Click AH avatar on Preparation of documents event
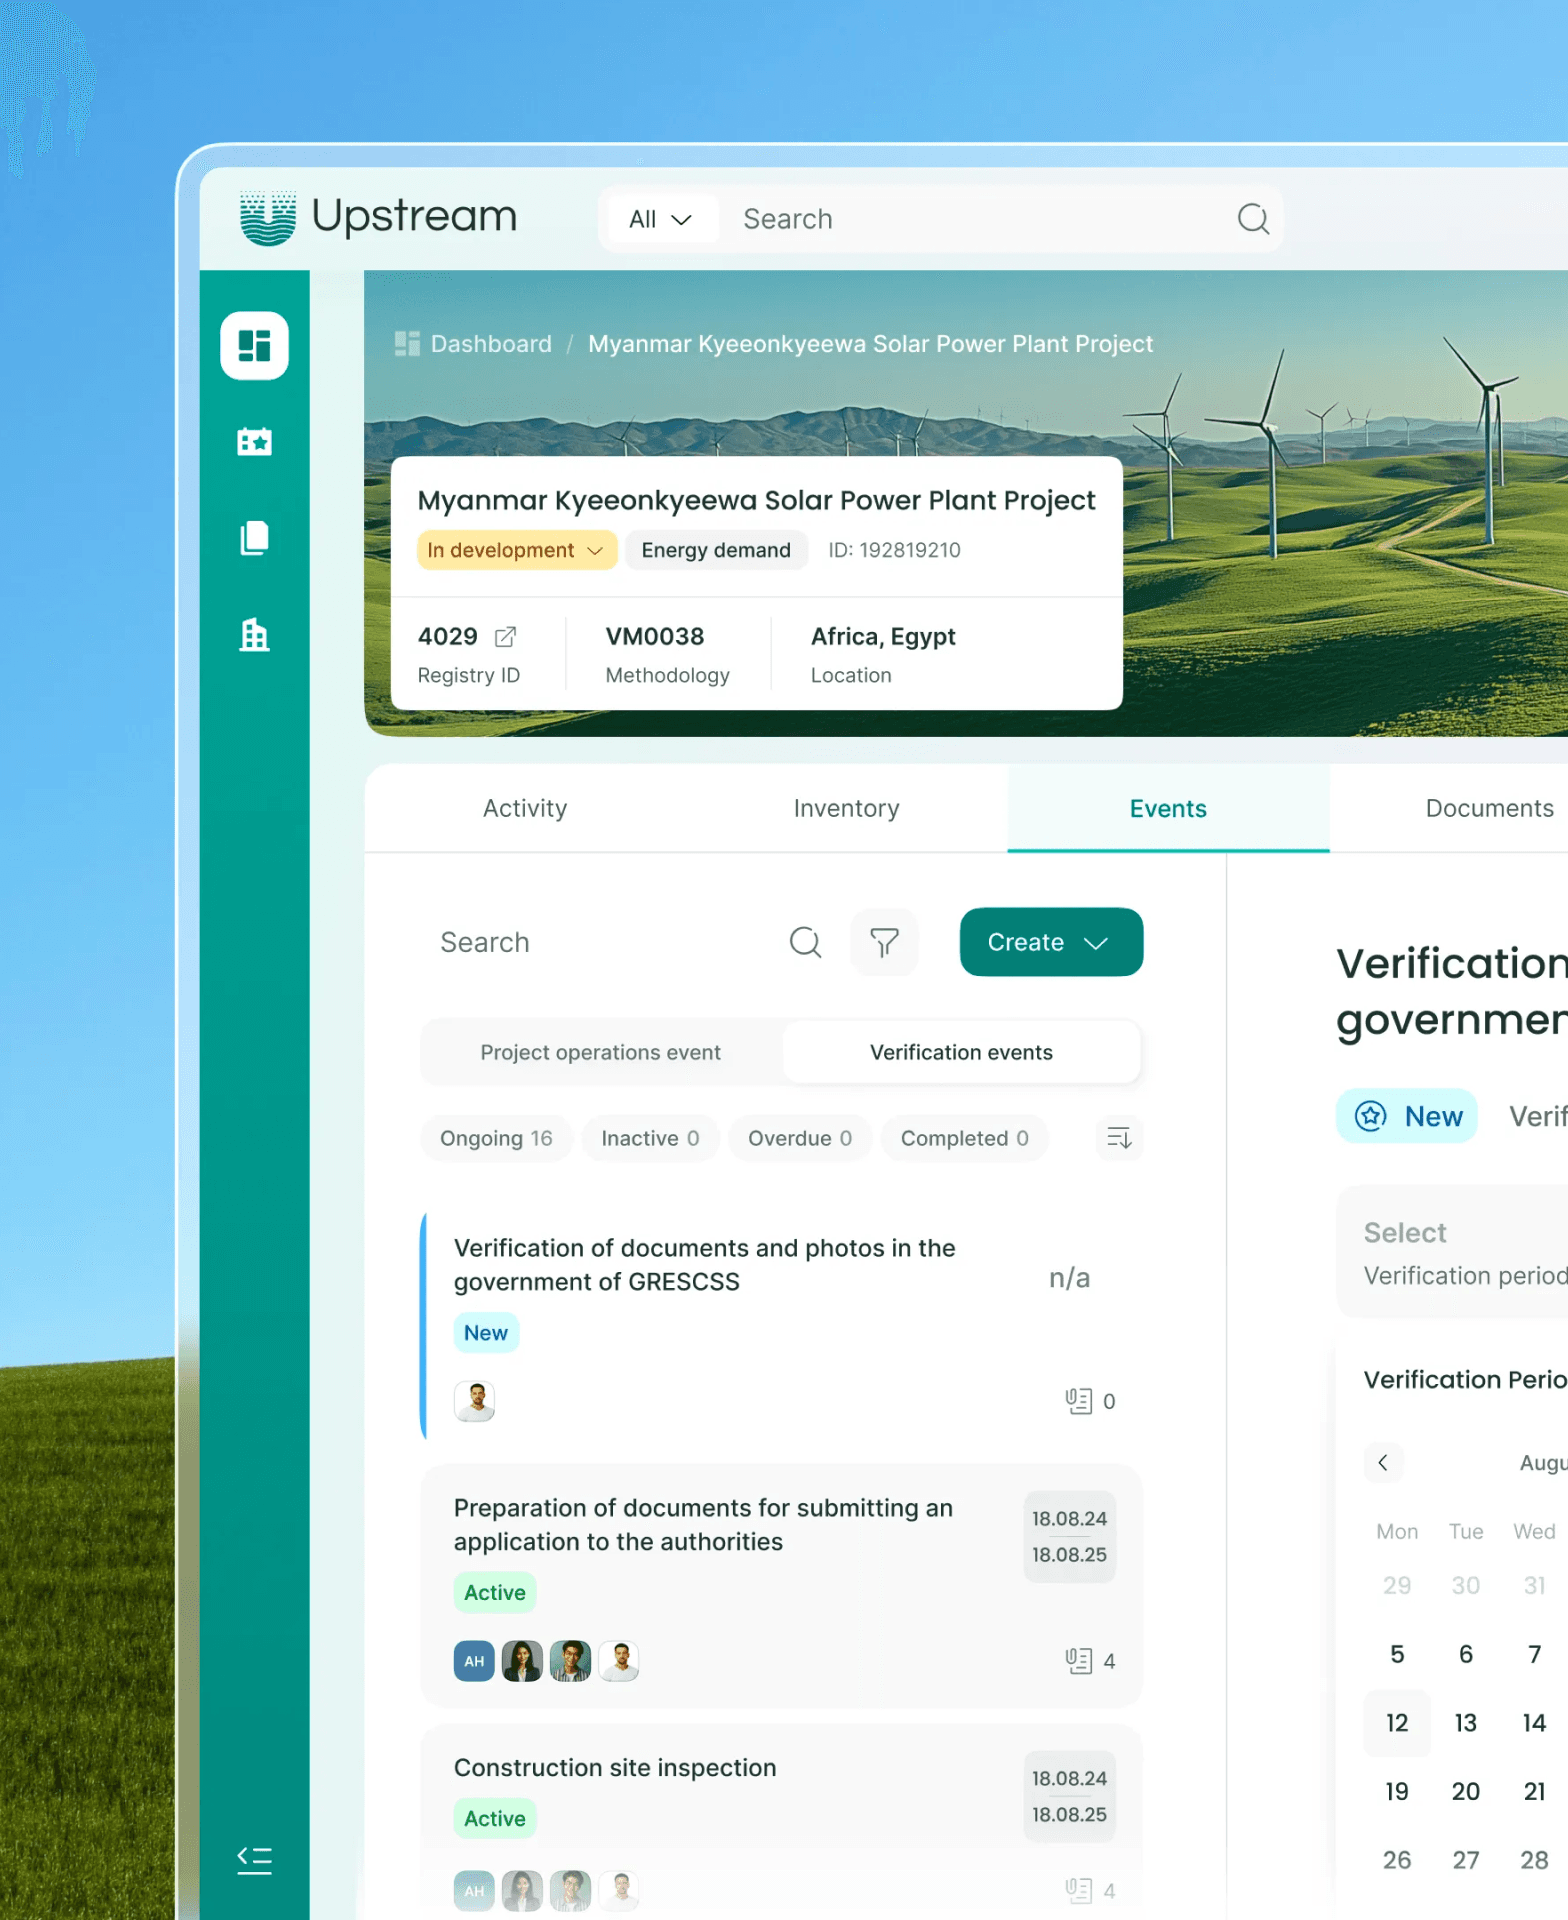Image resolution: width=1568 pixels, height=1920 pixels. tap(474, 1661)
